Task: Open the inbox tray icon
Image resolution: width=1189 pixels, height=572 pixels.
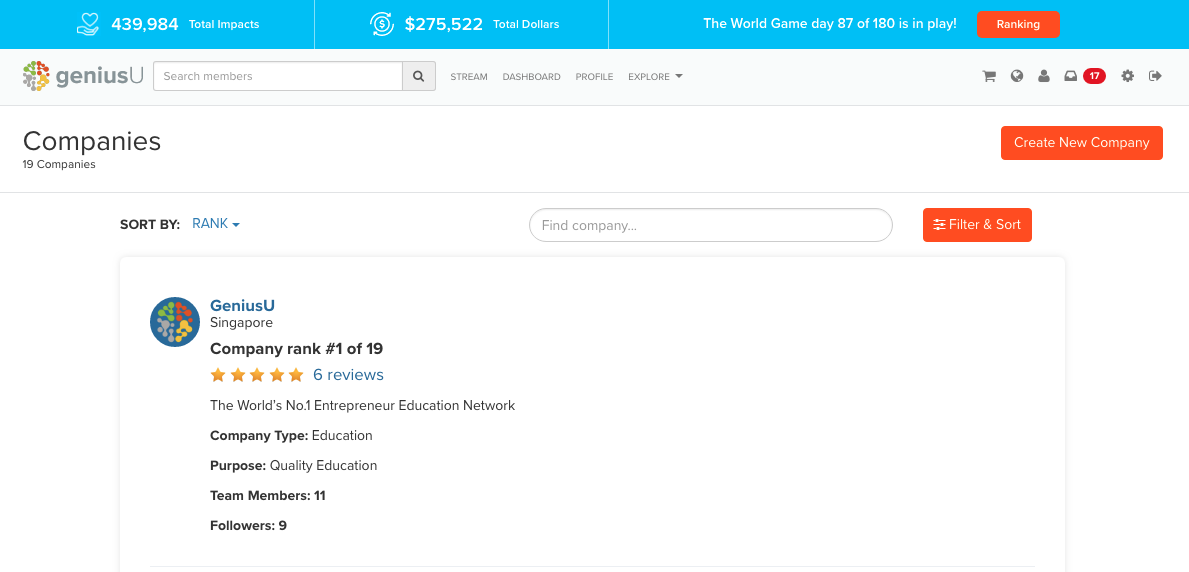Action: point(1071,76)
